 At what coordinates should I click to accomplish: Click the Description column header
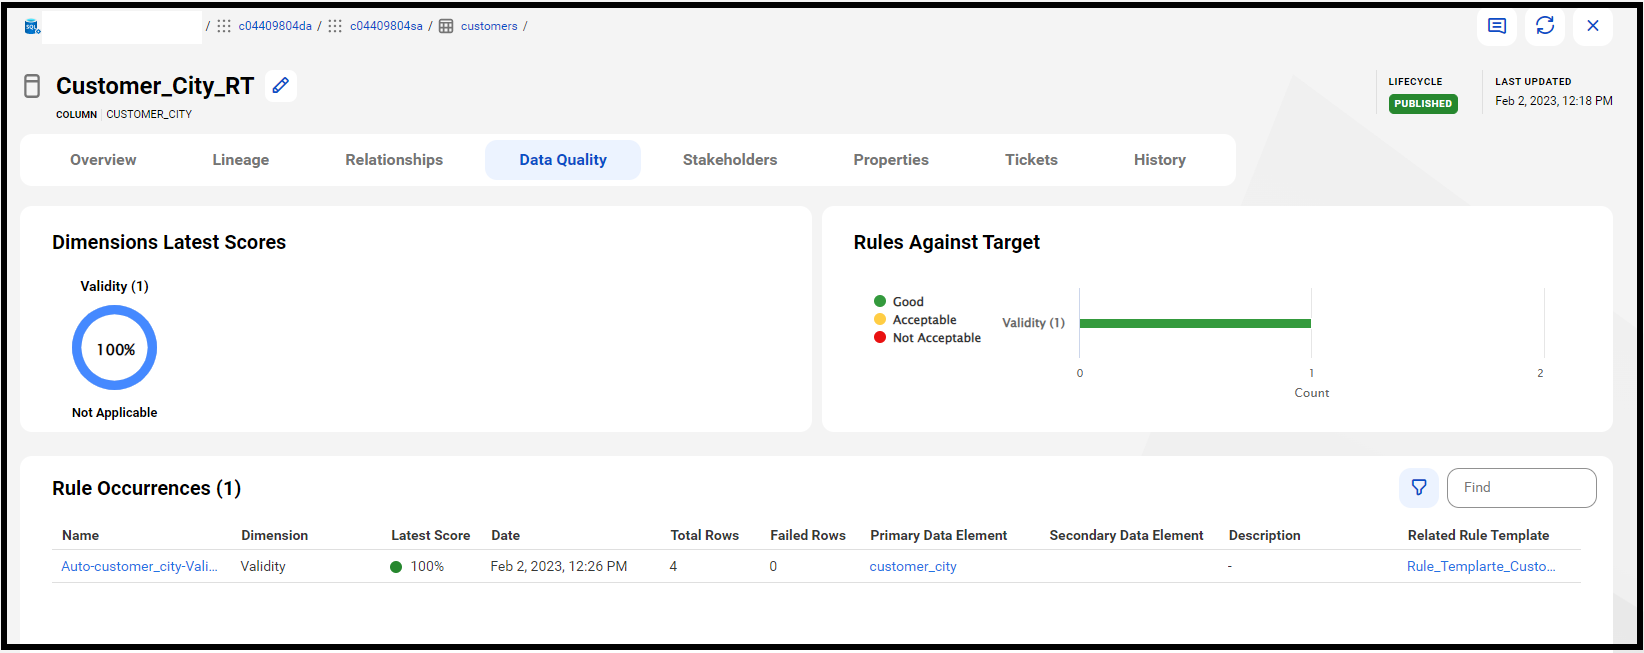pos(1264,535)
